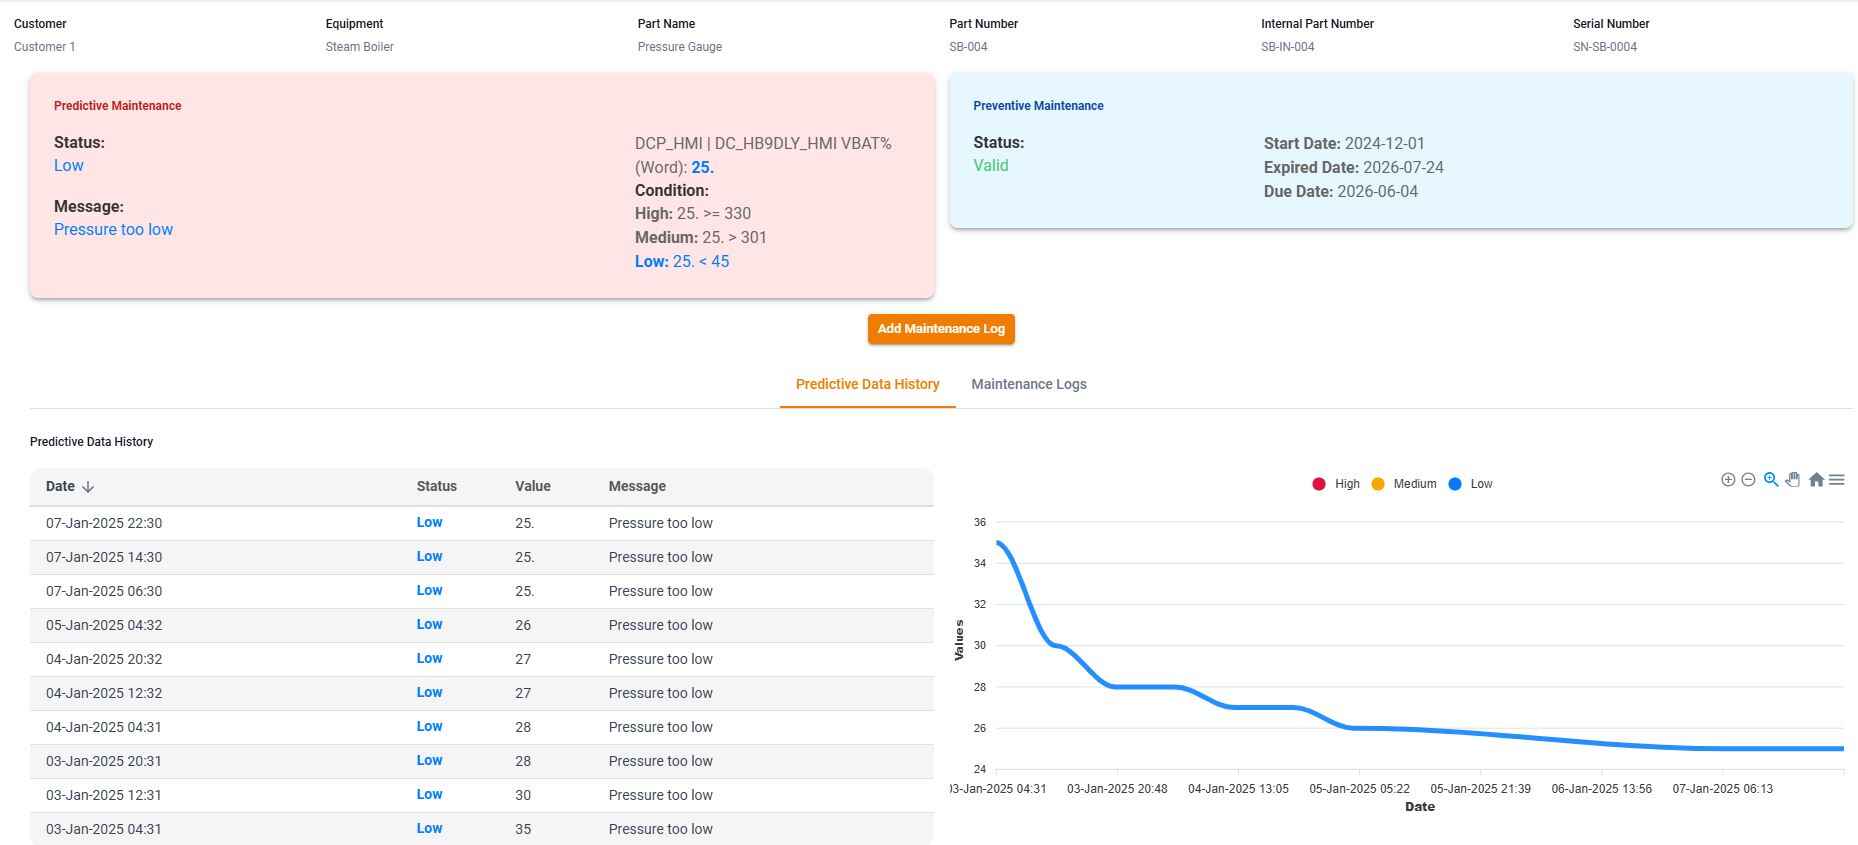The height and width of the screenshot is (845, 1858).
Task: Click the SN-SB-0004 serial number
Action: point(1604,47)
